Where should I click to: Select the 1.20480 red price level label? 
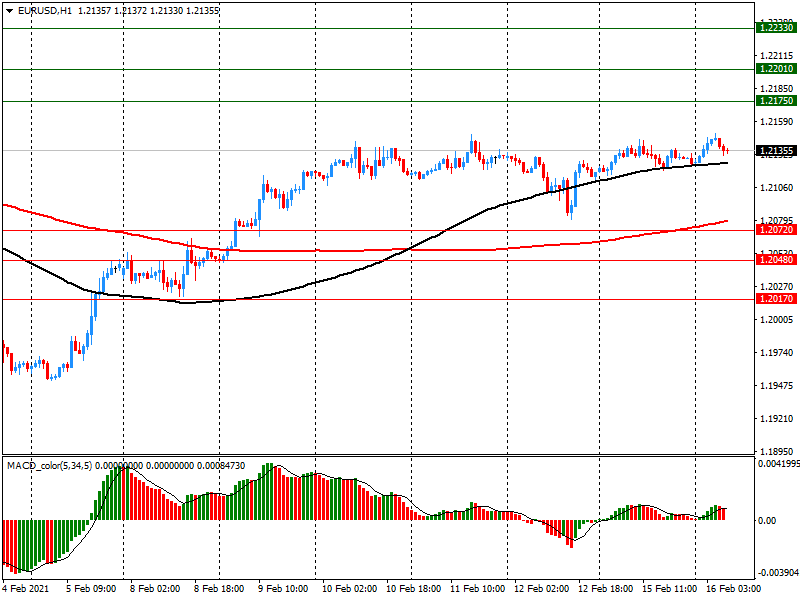point(776,260)
